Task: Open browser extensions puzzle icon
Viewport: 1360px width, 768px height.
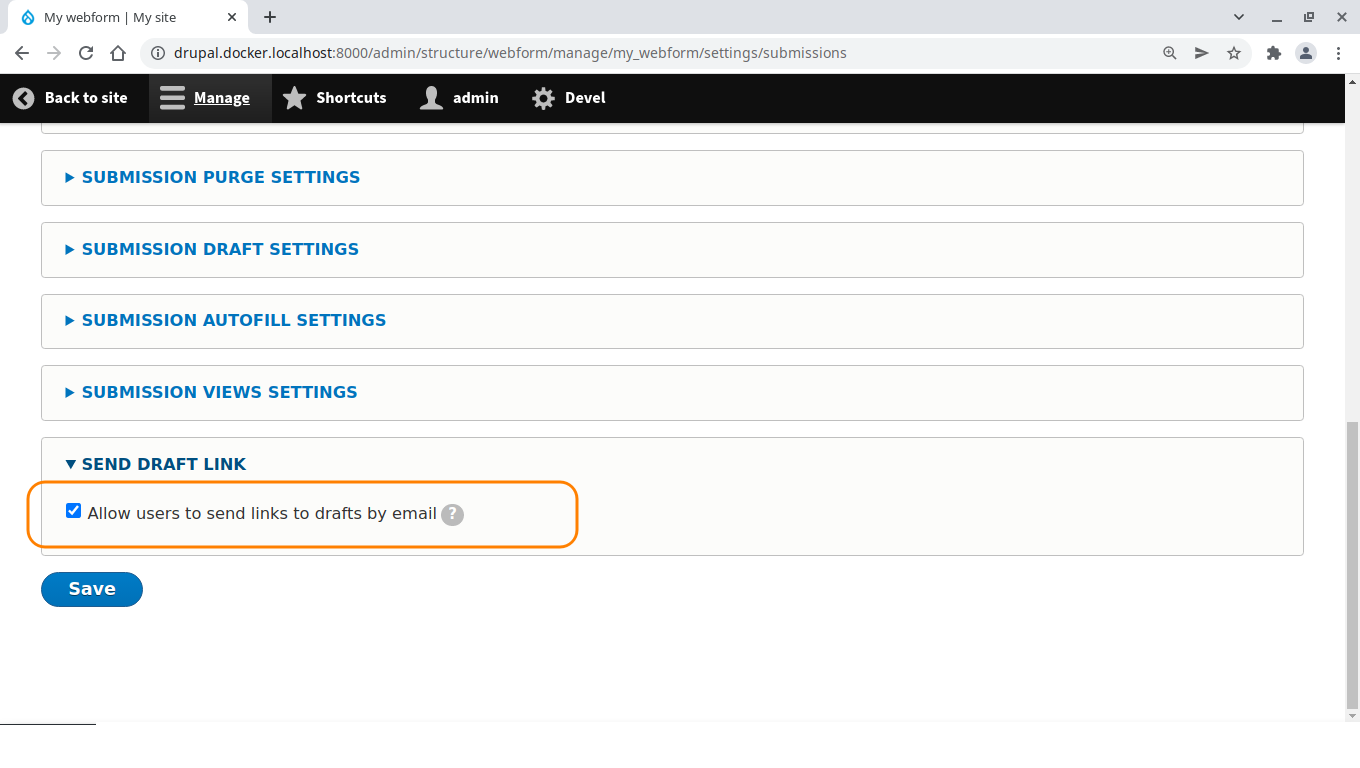Action: coord(1273,52)
